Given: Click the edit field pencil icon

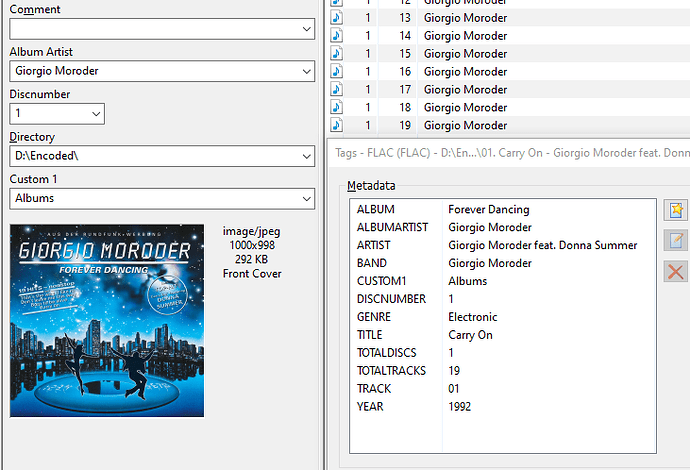Looking at the screenshot, I should tap(676, 240).
